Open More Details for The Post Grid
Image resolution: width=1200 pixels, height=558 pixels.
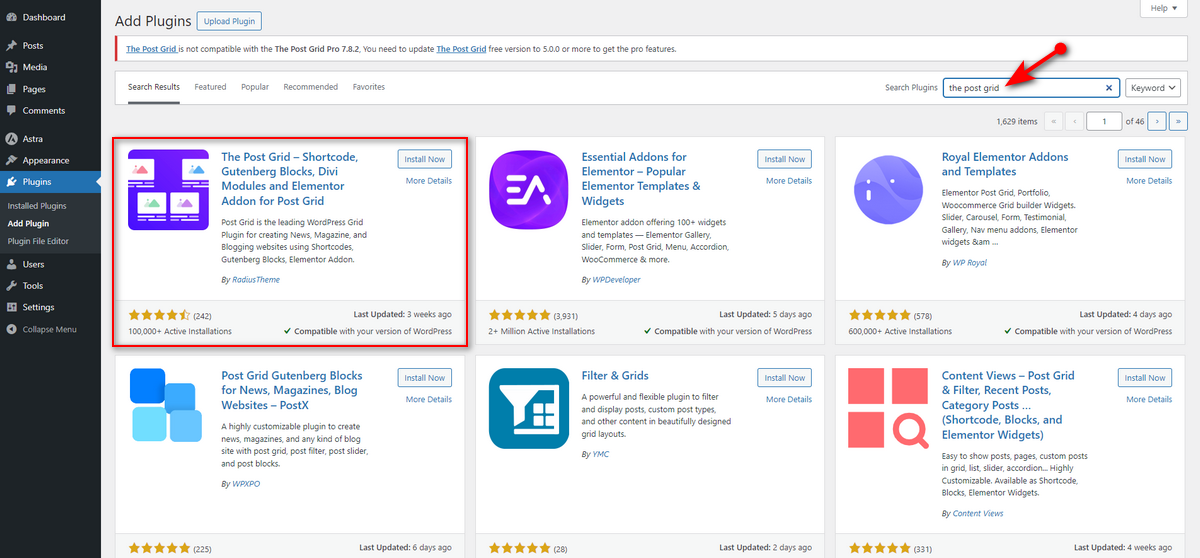pyautogui.click(x=429, y=181)
